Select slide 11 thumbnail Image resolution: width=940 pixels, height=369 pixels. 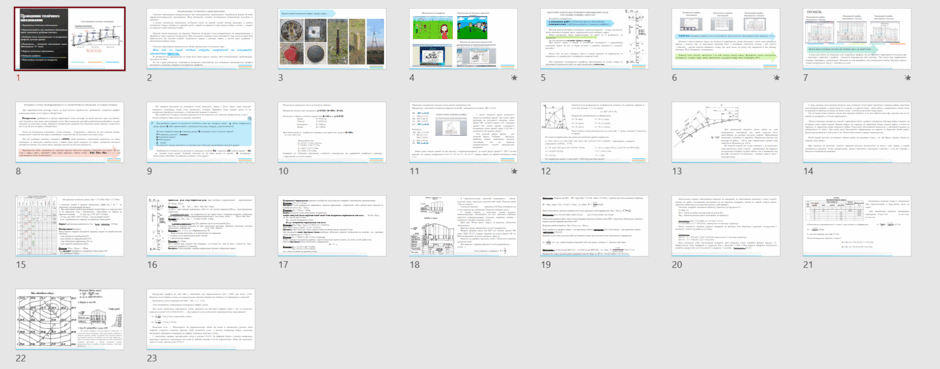[463, 133]
